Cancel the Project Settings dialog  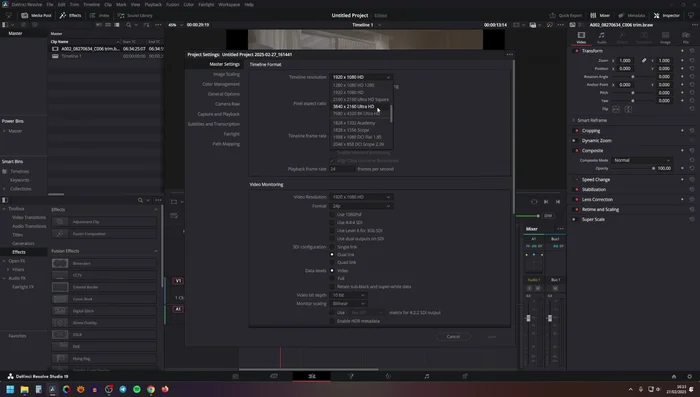[453, 336]
